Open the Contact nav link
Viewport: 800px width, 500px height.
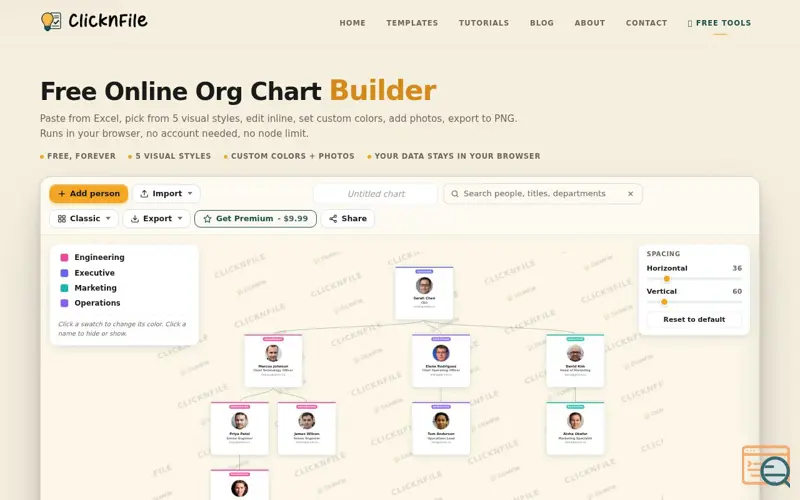(646, 23)
